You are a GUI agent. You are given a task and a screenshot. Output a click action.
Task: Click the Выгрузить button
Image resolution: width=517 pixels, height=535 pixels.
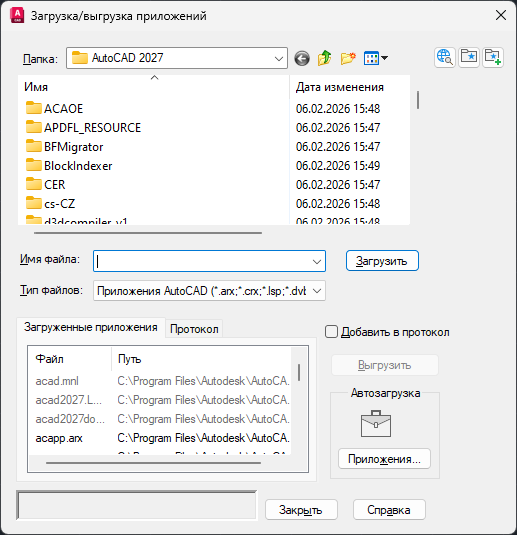tap(385, 365)
